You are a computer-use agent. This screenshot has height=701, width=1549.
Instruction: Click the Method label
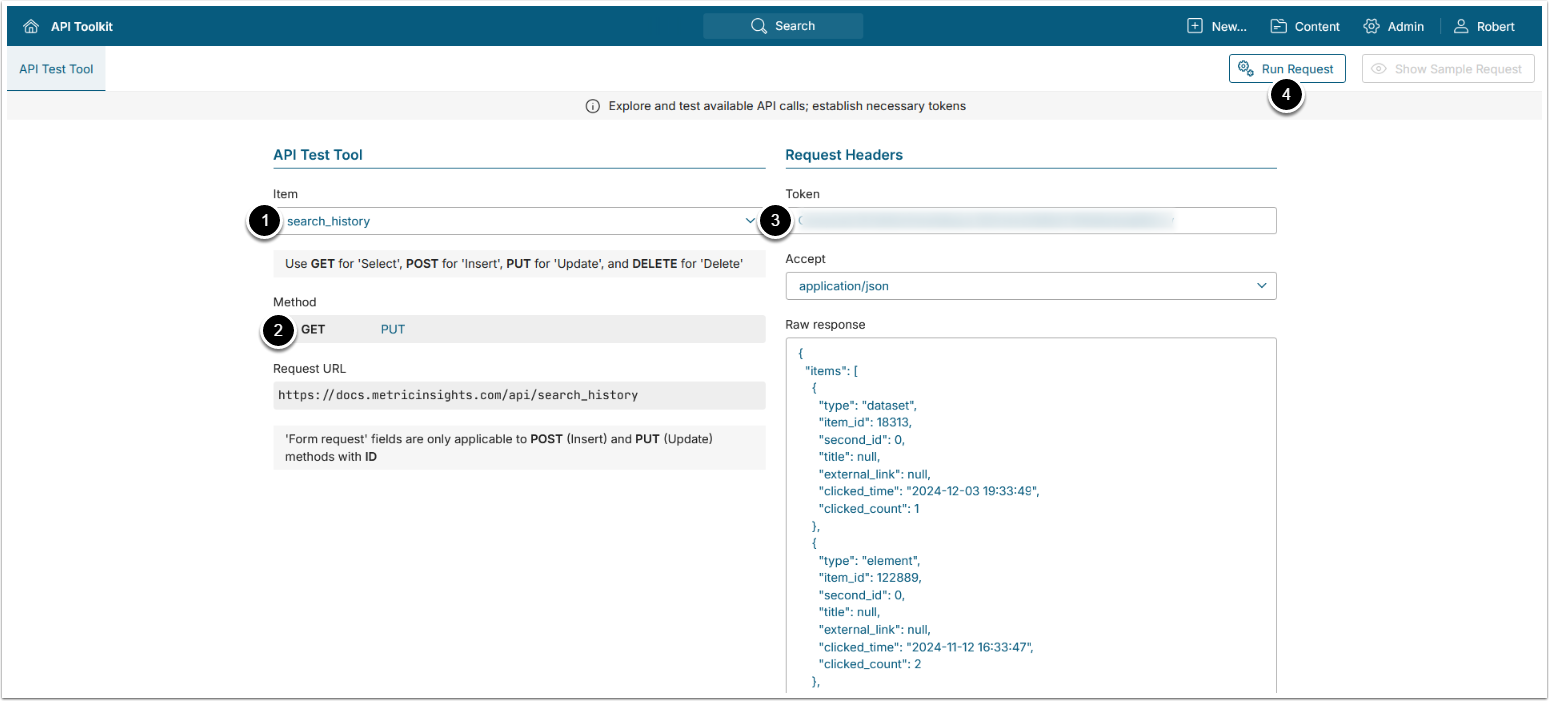click(x=295, y=302)
